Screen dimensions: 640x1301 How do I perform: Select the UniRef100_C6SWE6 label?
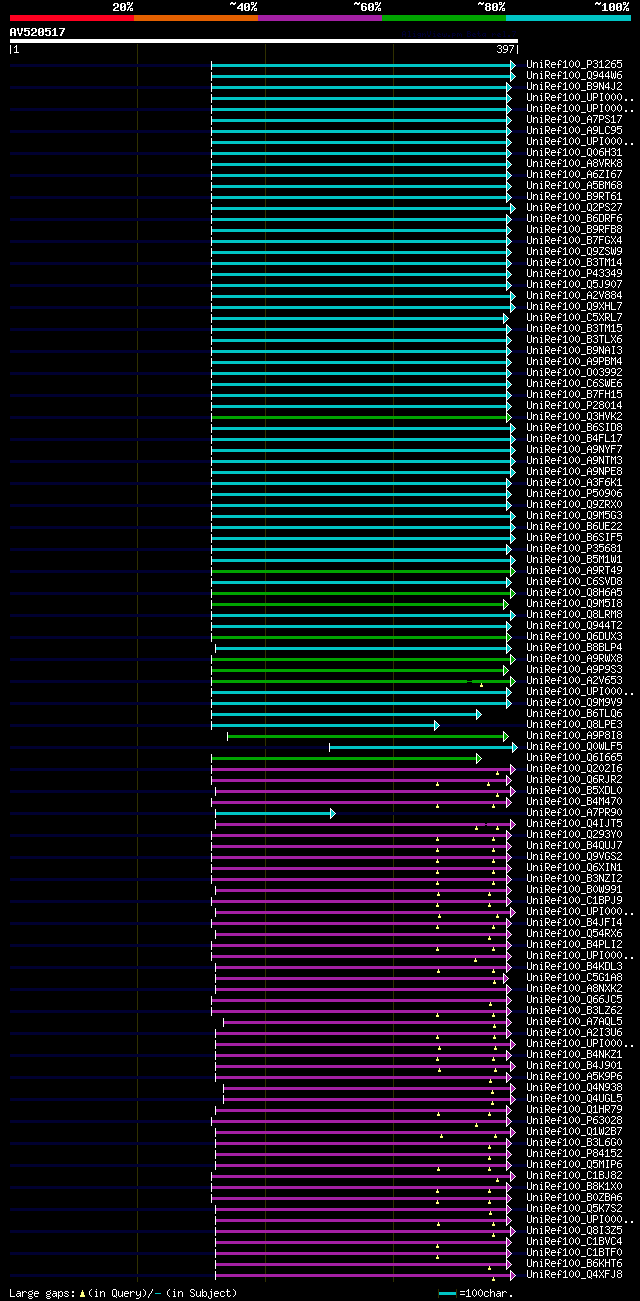(x=574, y=384)
